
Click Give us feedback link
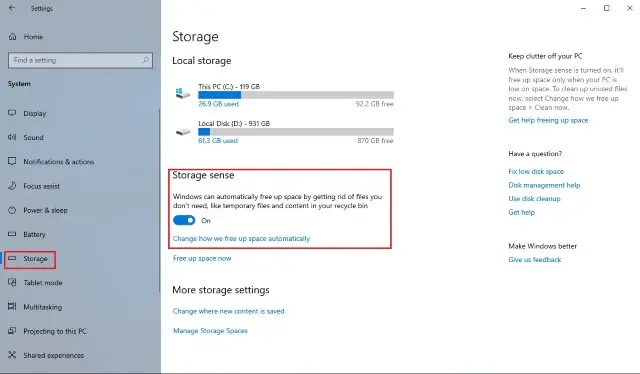click(x=534, y=260)
